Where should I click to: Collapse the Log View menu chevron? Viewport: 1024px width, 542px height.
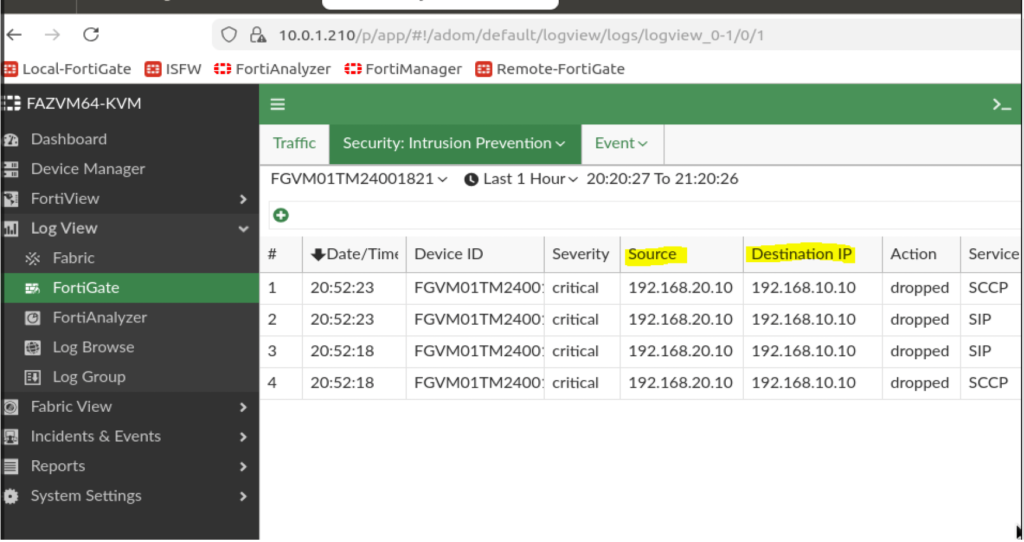tap(244, 229)
